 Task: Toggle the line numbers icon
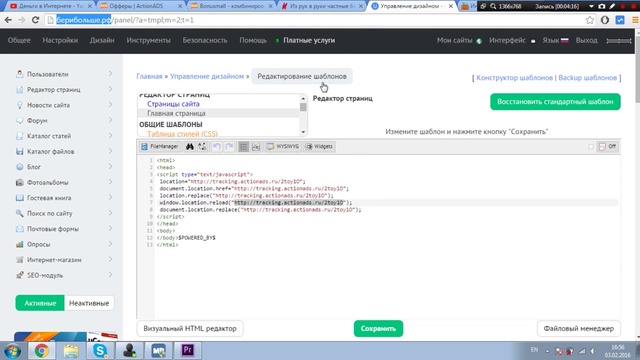tap(243, 147)
